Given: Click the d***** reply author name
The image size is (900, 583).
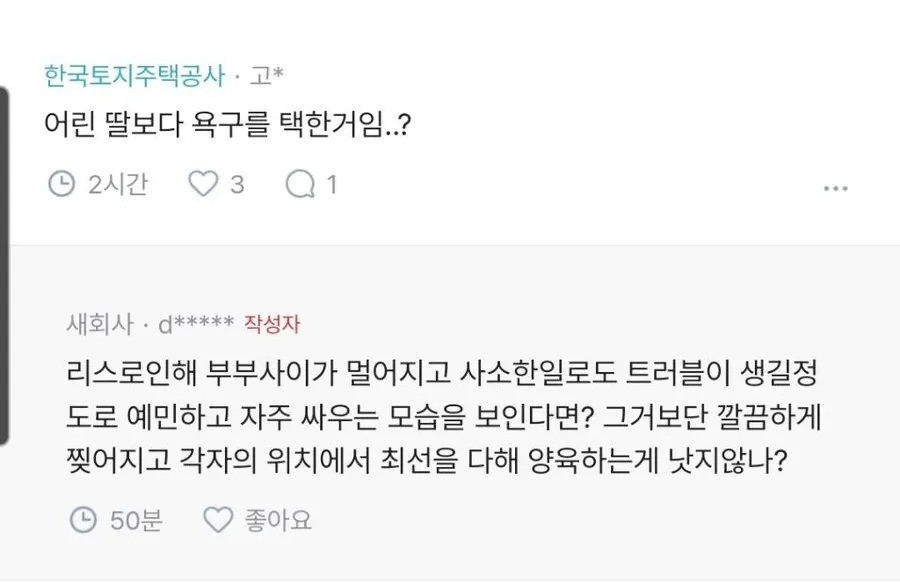Looking at the screenshot, I should [x=194, y=324].
